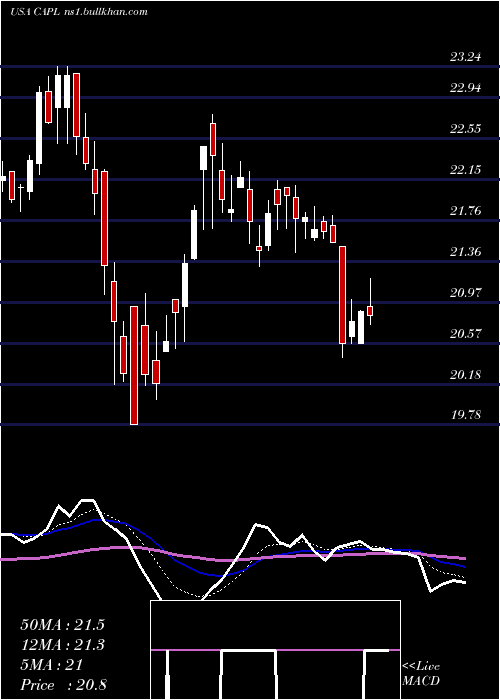
Task: Click the 23.24 price level label
Action: pyautogui.click(x=466, y=57)
